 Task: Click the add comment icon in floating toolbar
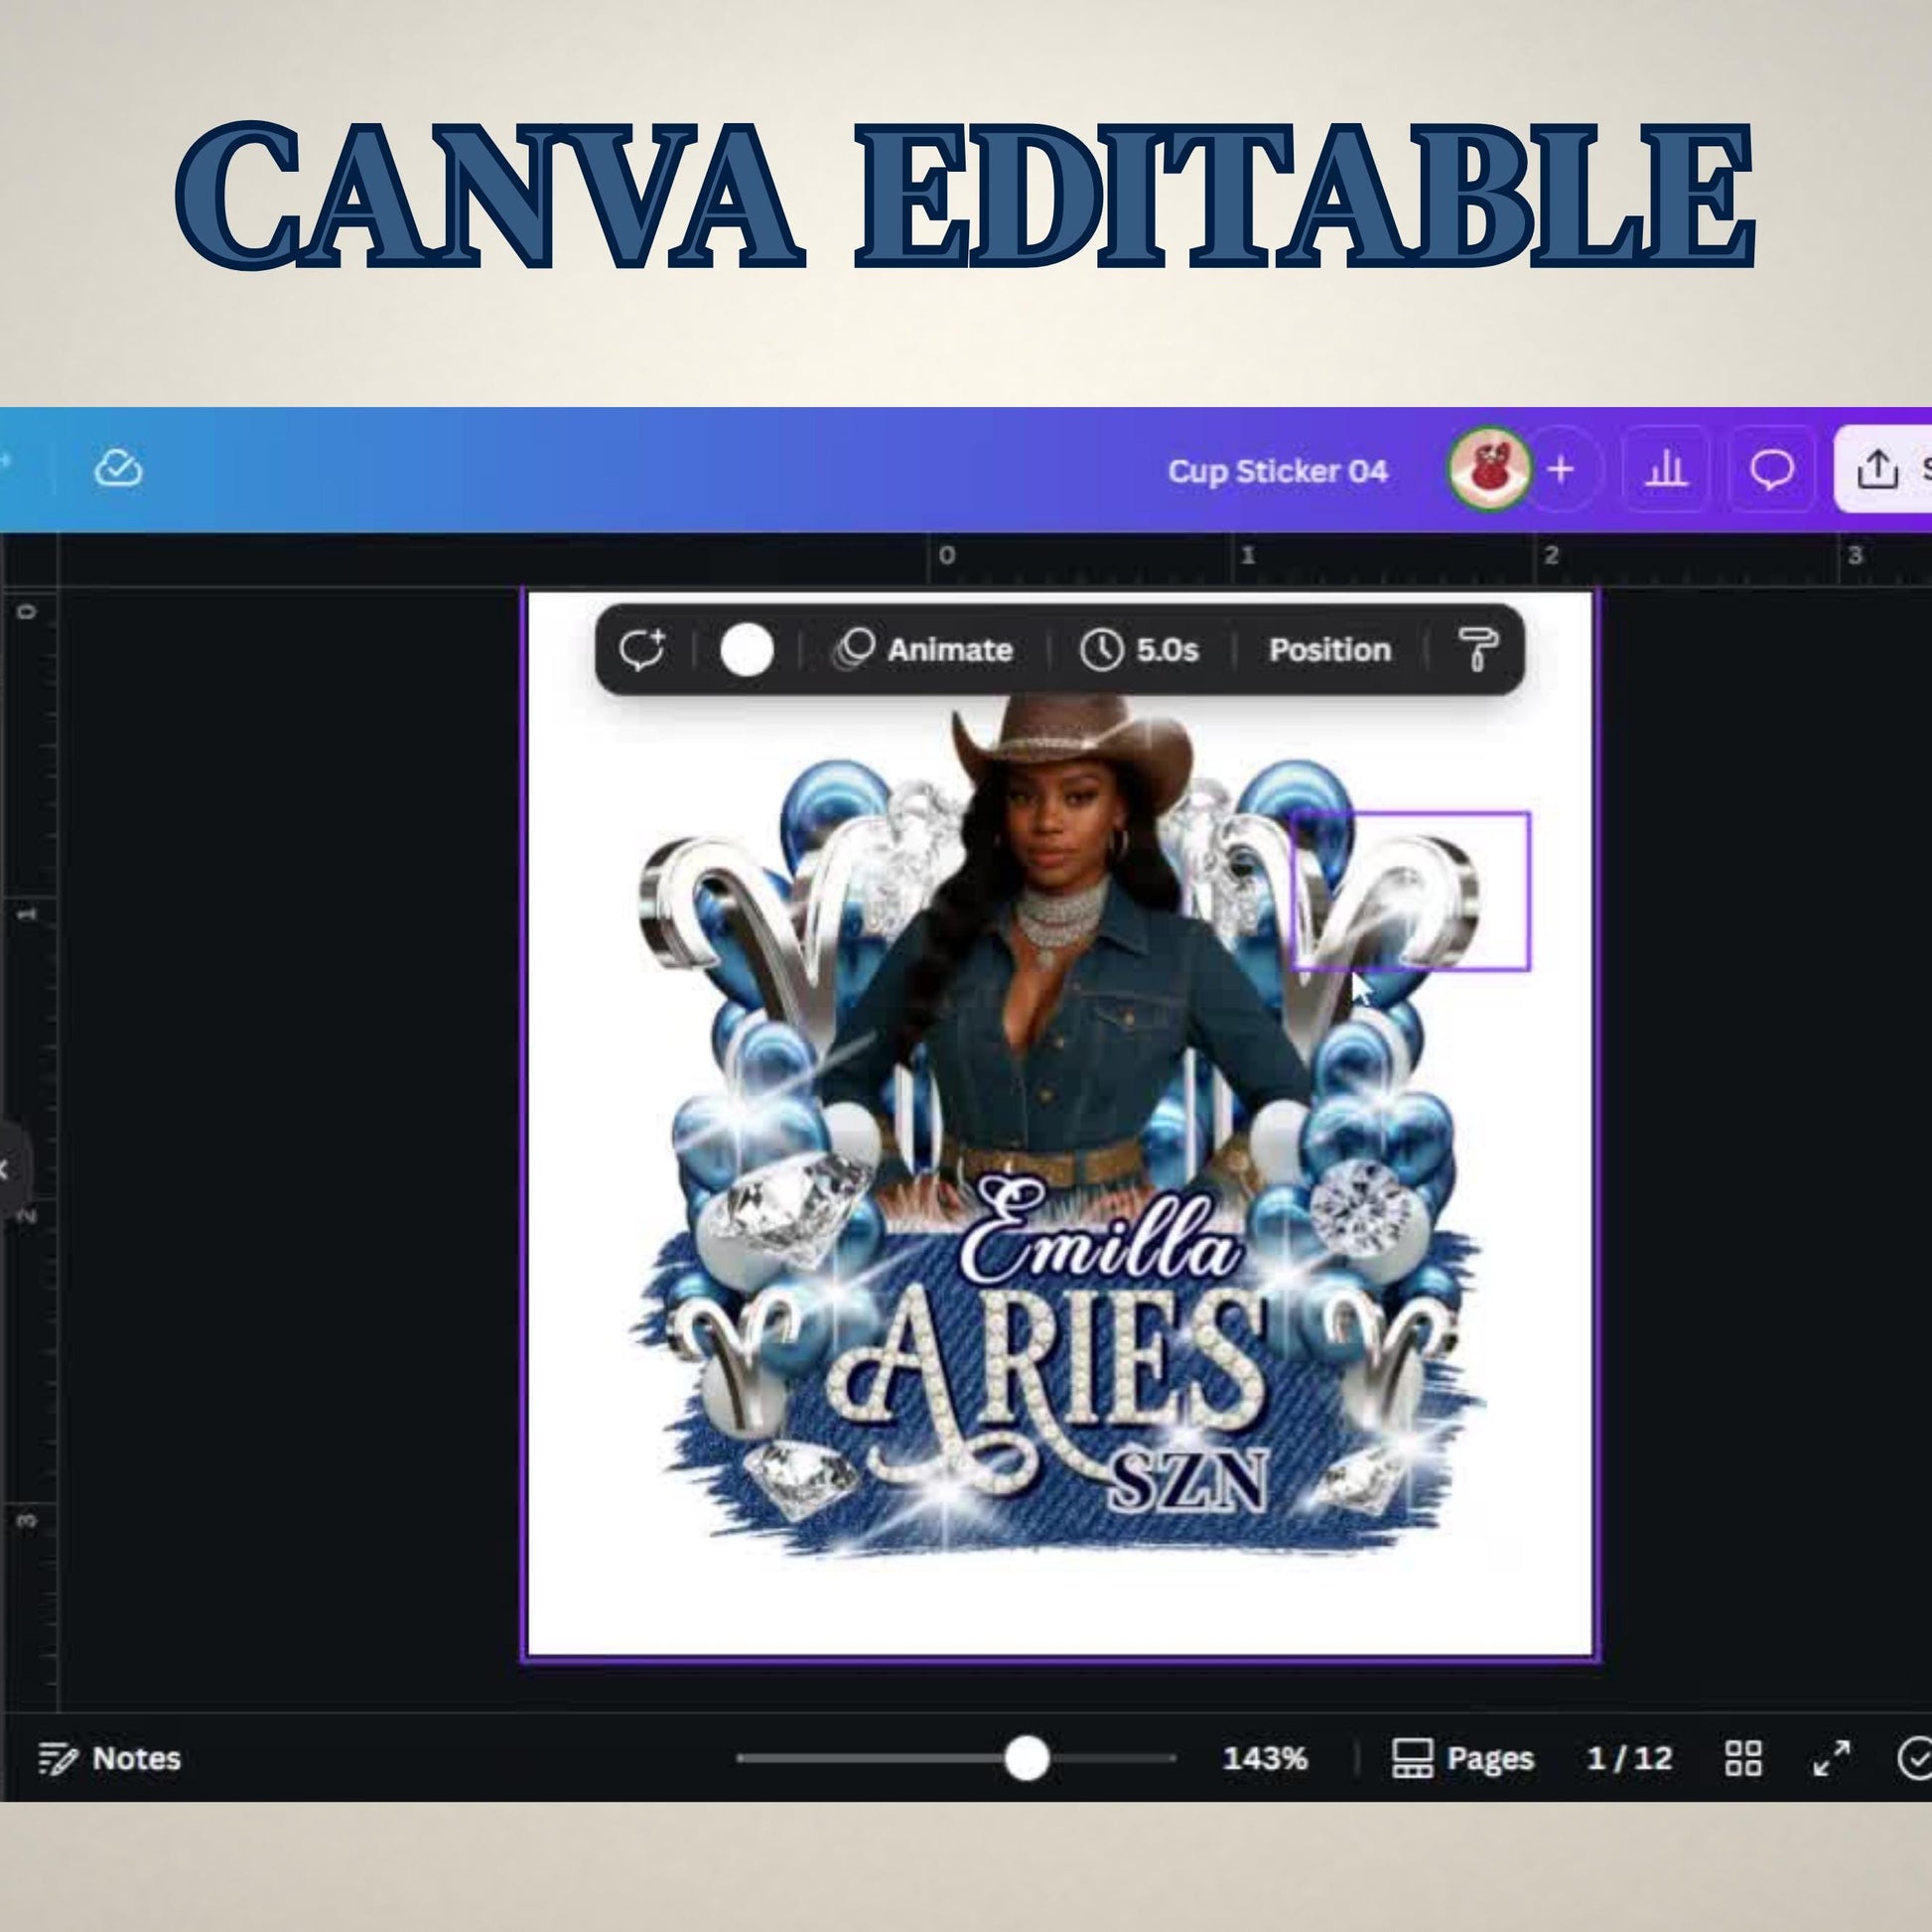(641, 650)
